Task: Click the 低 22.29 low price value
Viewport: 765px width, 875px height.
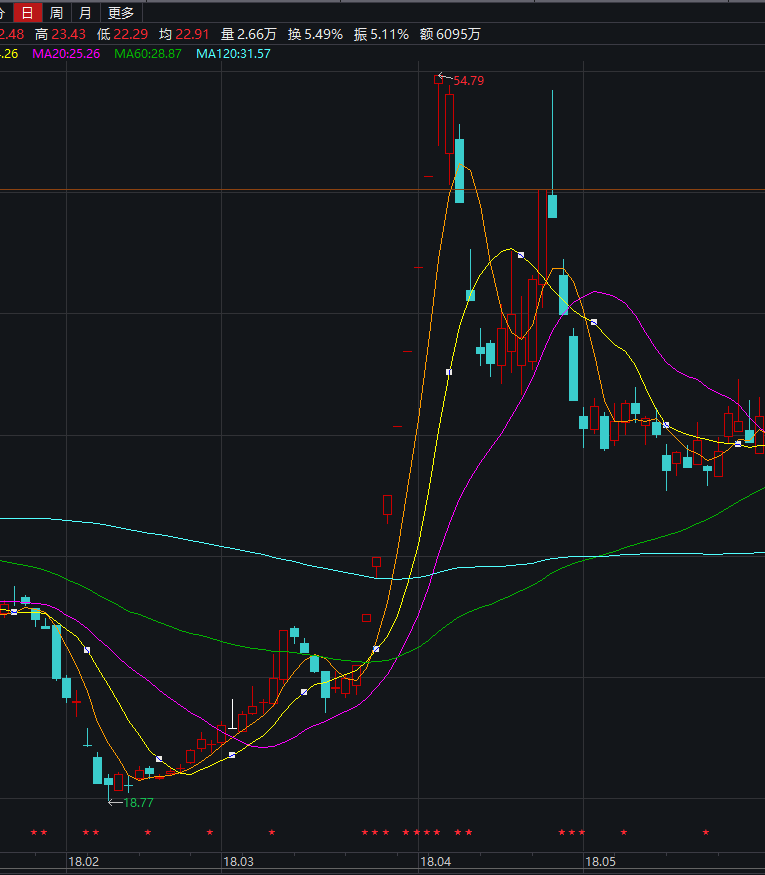Action: click(x=122, y=34)
